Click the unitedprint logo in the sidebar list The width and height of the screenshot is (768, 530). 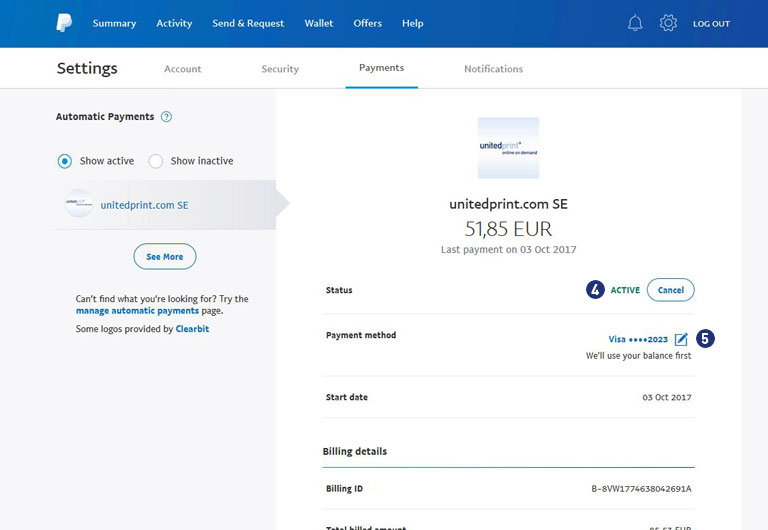[78, 204]
